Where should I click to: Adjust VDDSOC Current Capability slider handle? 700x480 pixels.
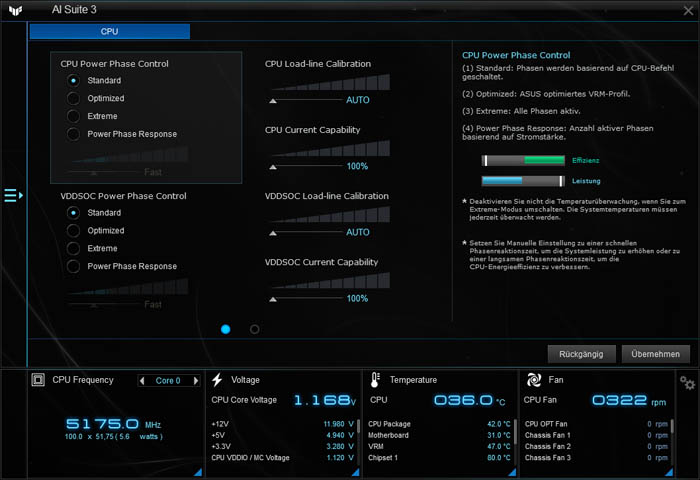coord(273,299)
